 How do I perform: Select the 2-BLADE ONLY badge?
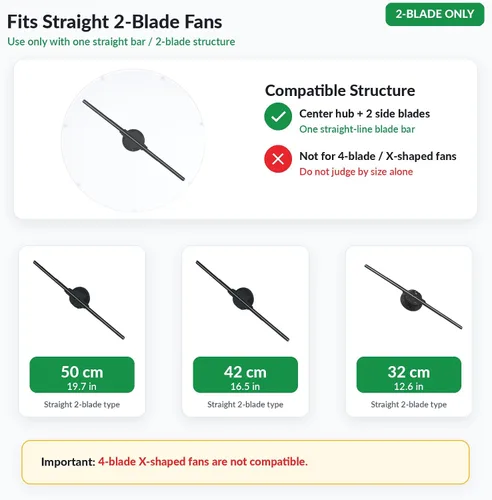pyautogui.click(x=435, y=14)
